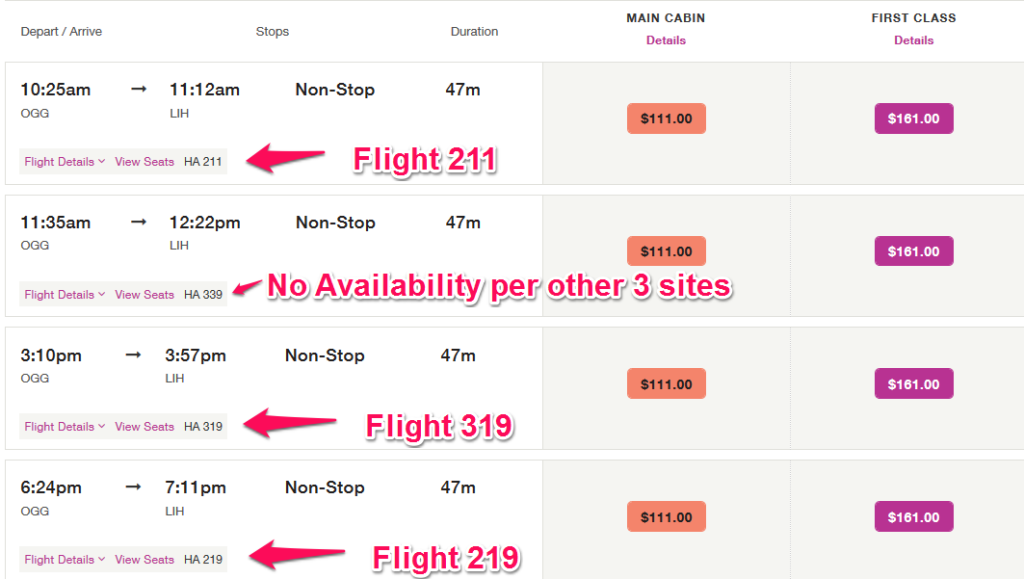This screenshot has width=1024, height=579.
Task: Expand Flight Details for flight HA 339
Action: pos(61,294)
